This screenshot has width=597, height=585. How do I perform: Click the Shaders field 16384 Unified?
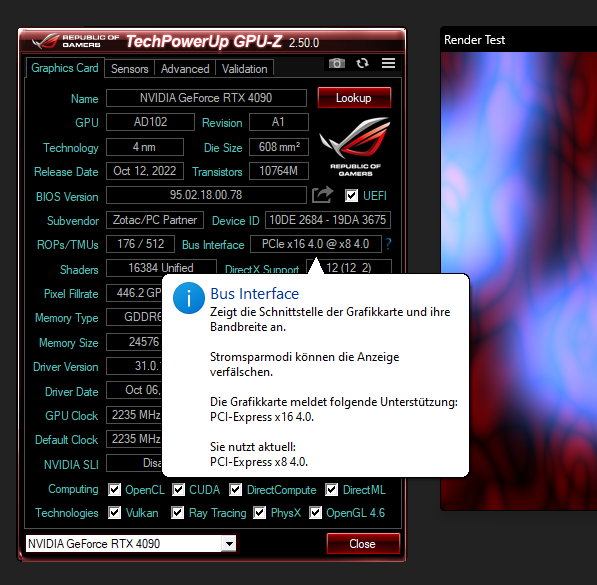[161, 267]
